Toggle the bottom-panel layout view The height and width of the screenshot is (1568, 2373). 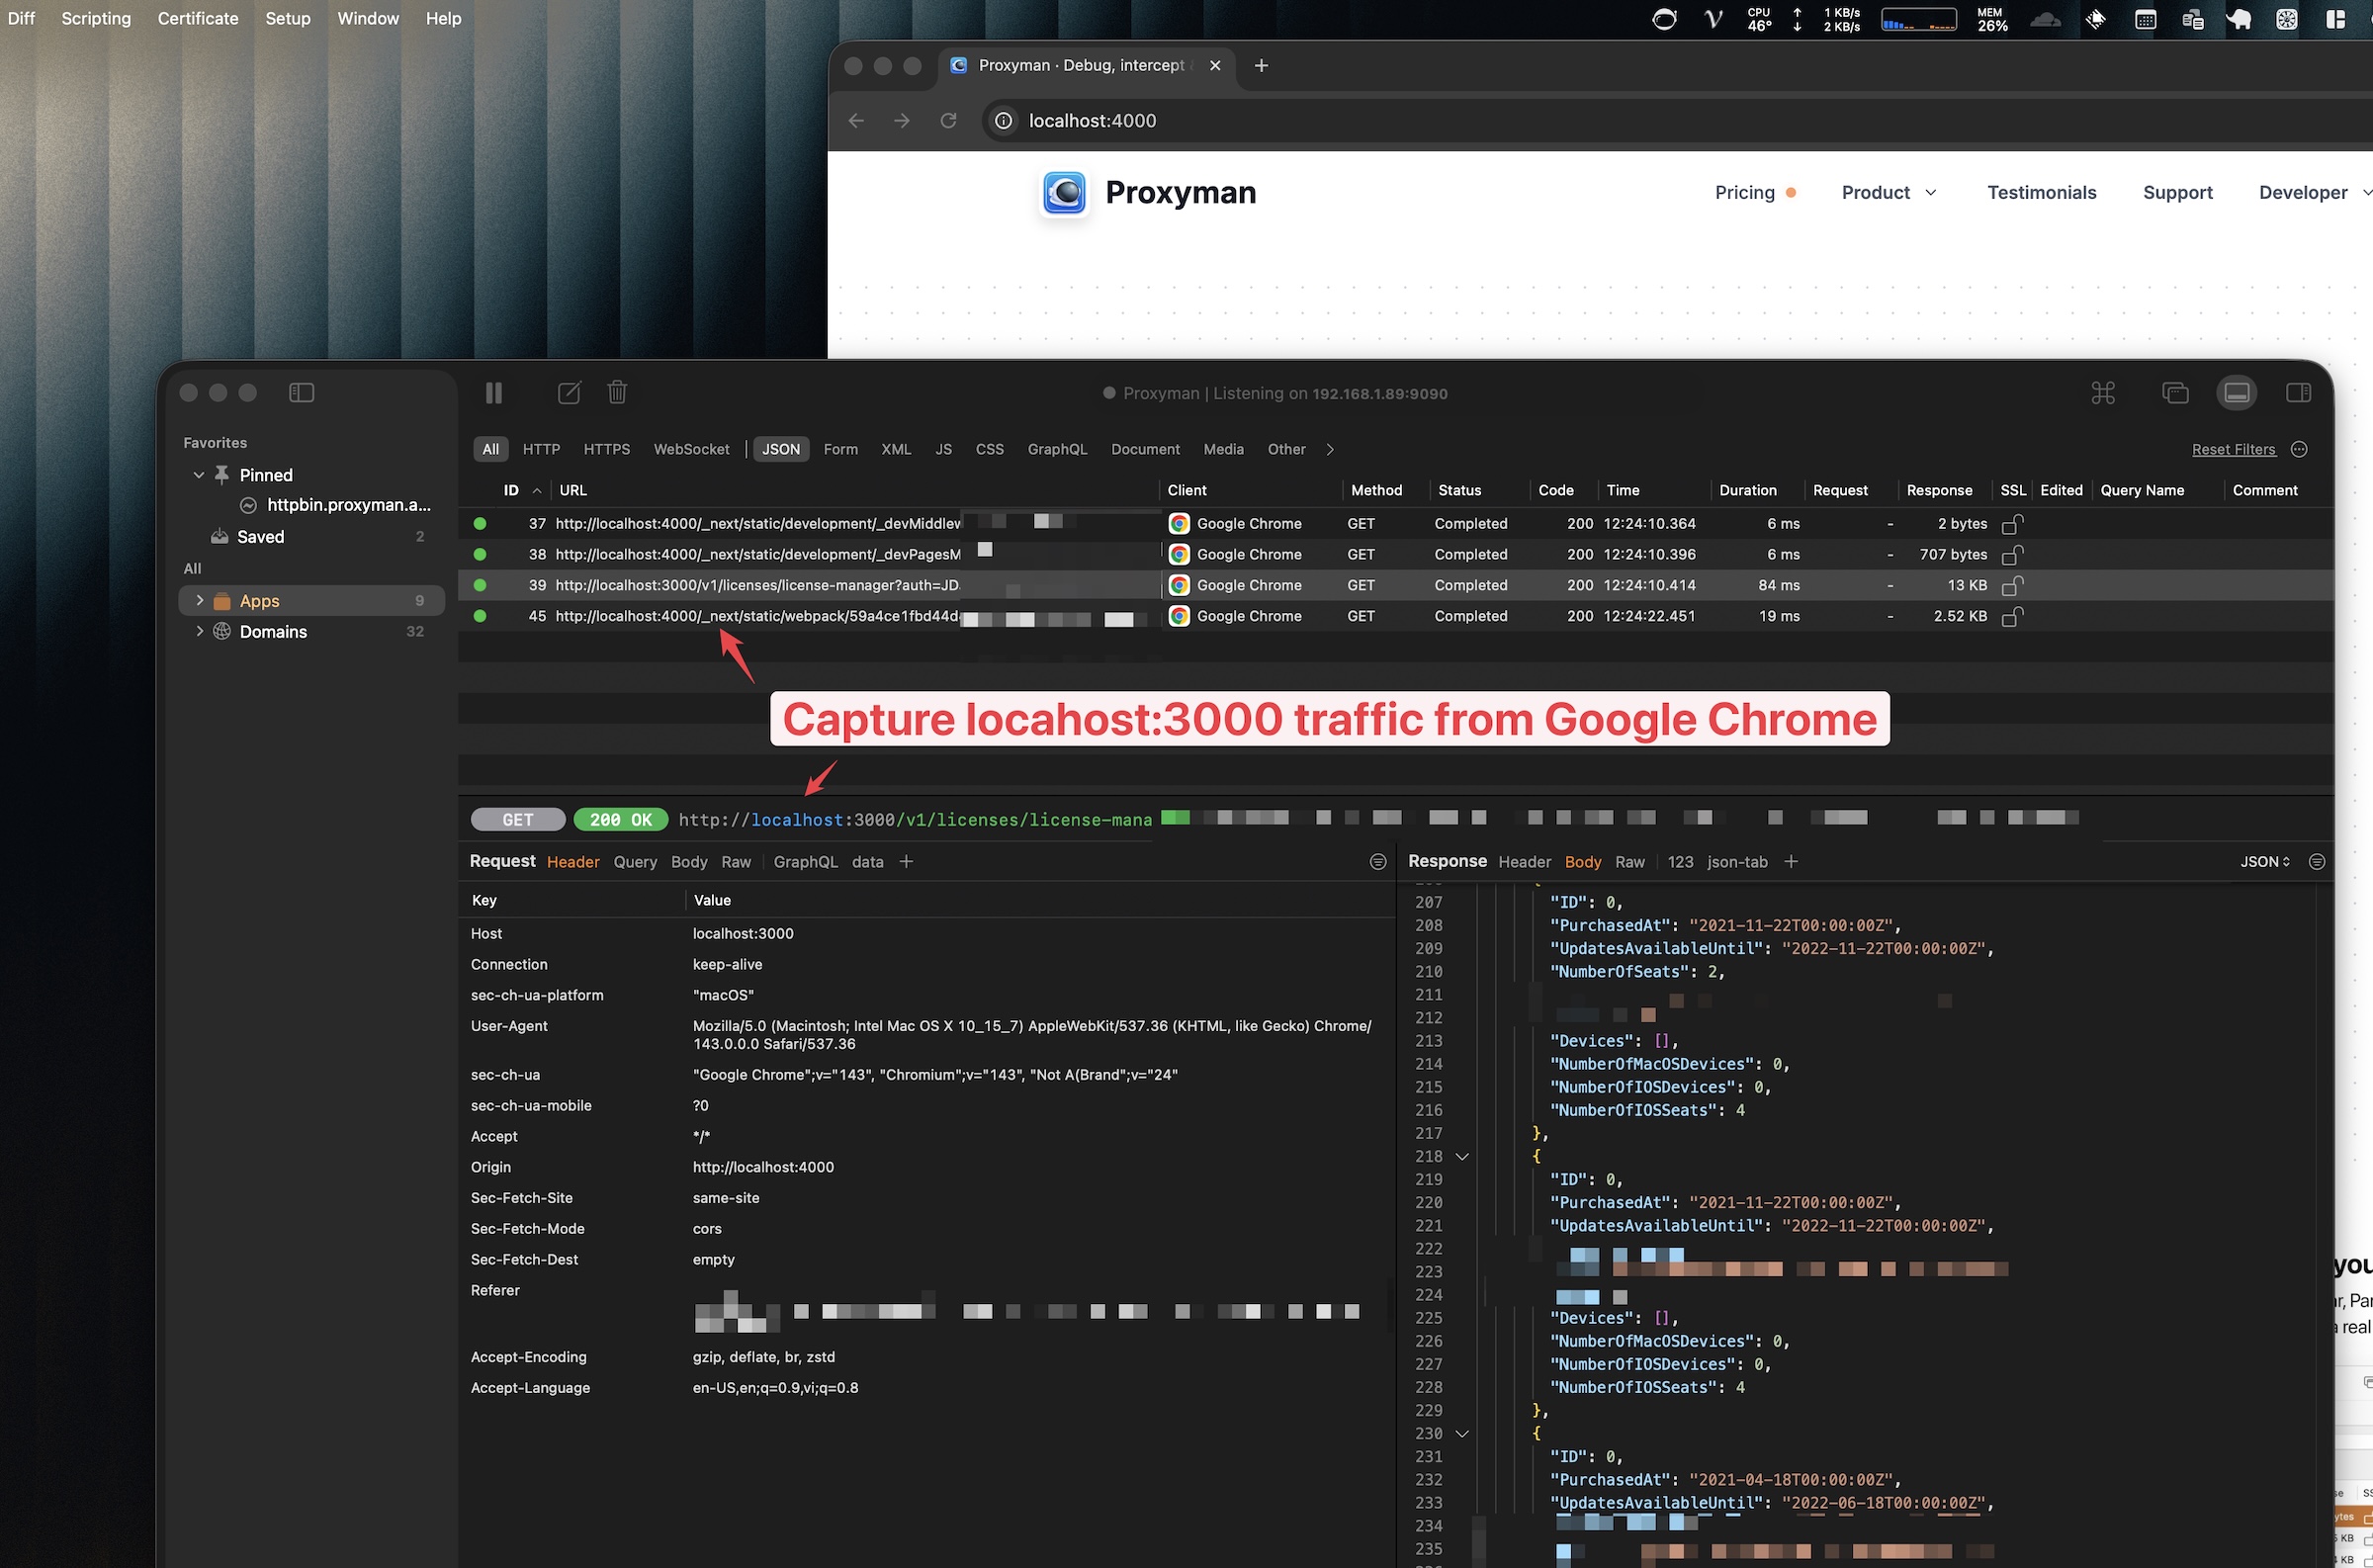click(2237, 393)
